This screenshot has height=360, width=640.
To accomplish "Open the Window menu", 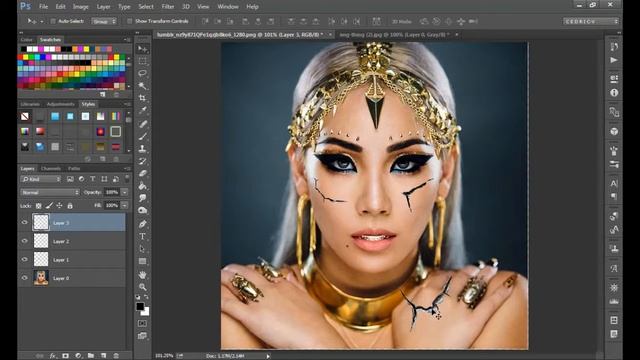I will tap(228, 7).
